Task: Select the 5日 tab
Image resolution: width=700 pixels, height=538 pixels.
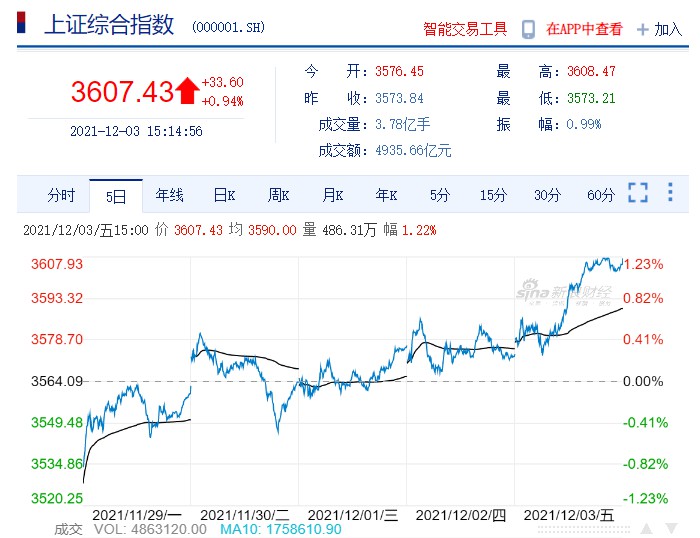Action: coord(116,196)
